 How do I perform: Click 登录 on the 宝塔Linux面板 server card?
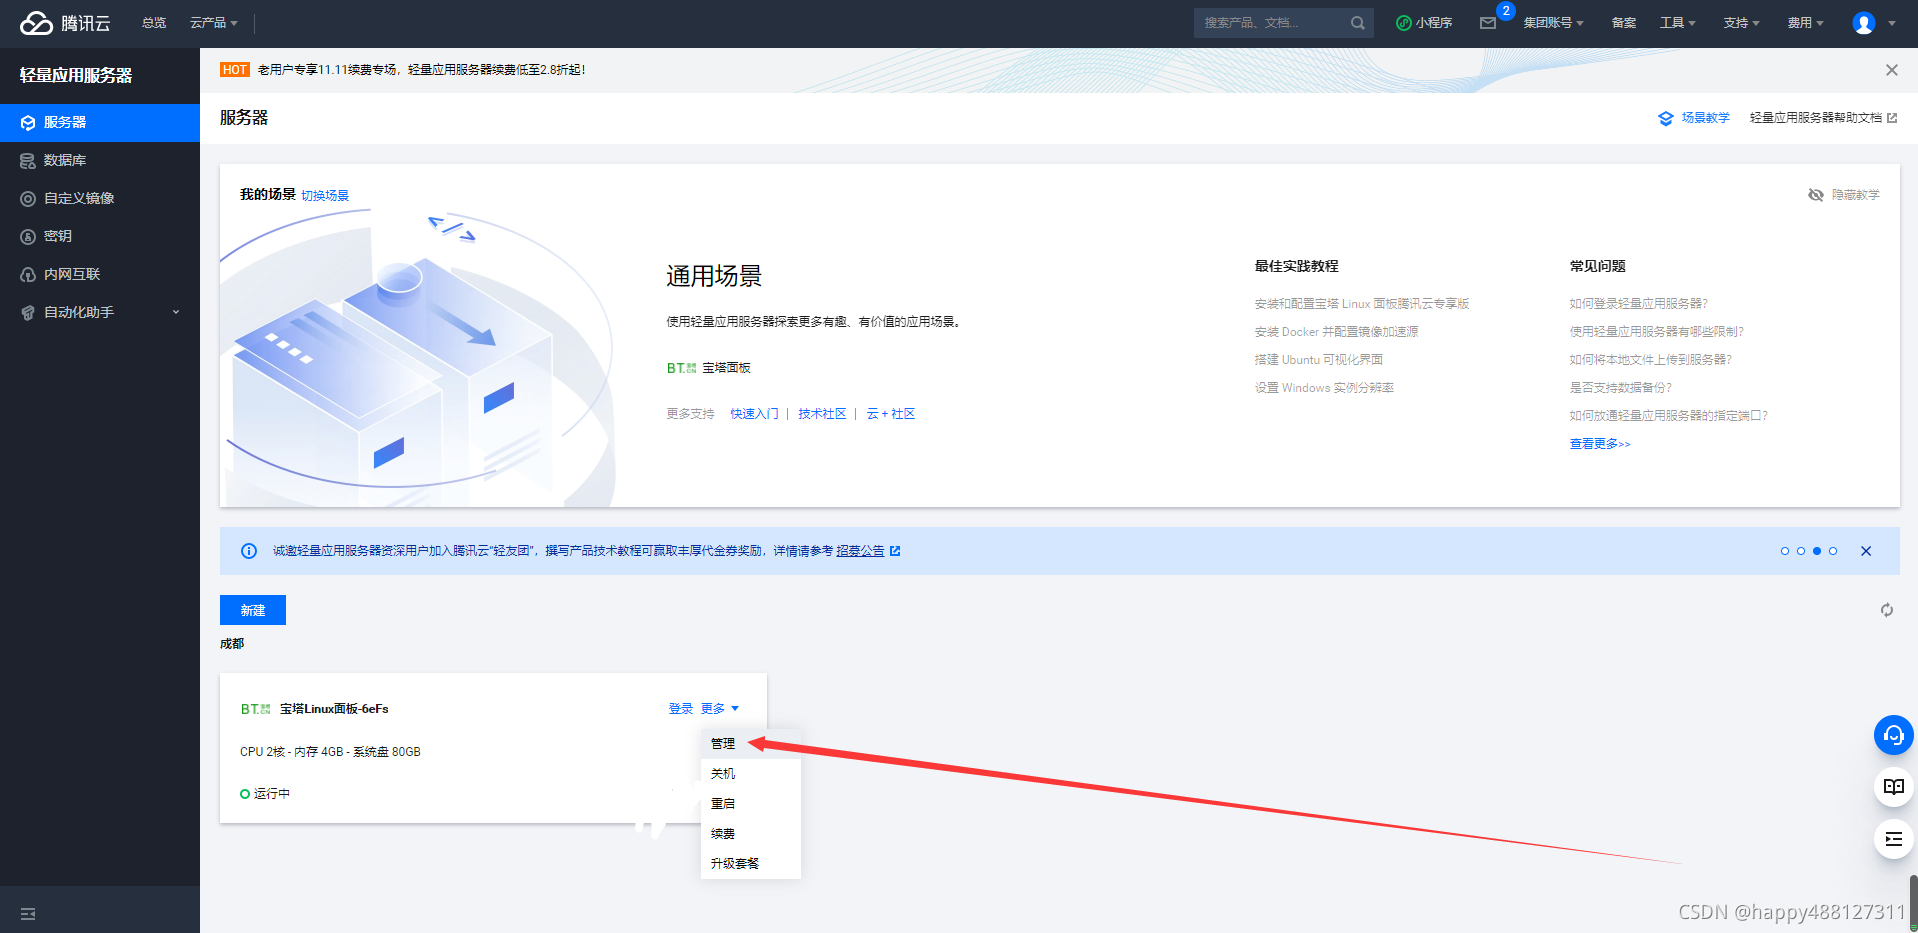point(681,709)
